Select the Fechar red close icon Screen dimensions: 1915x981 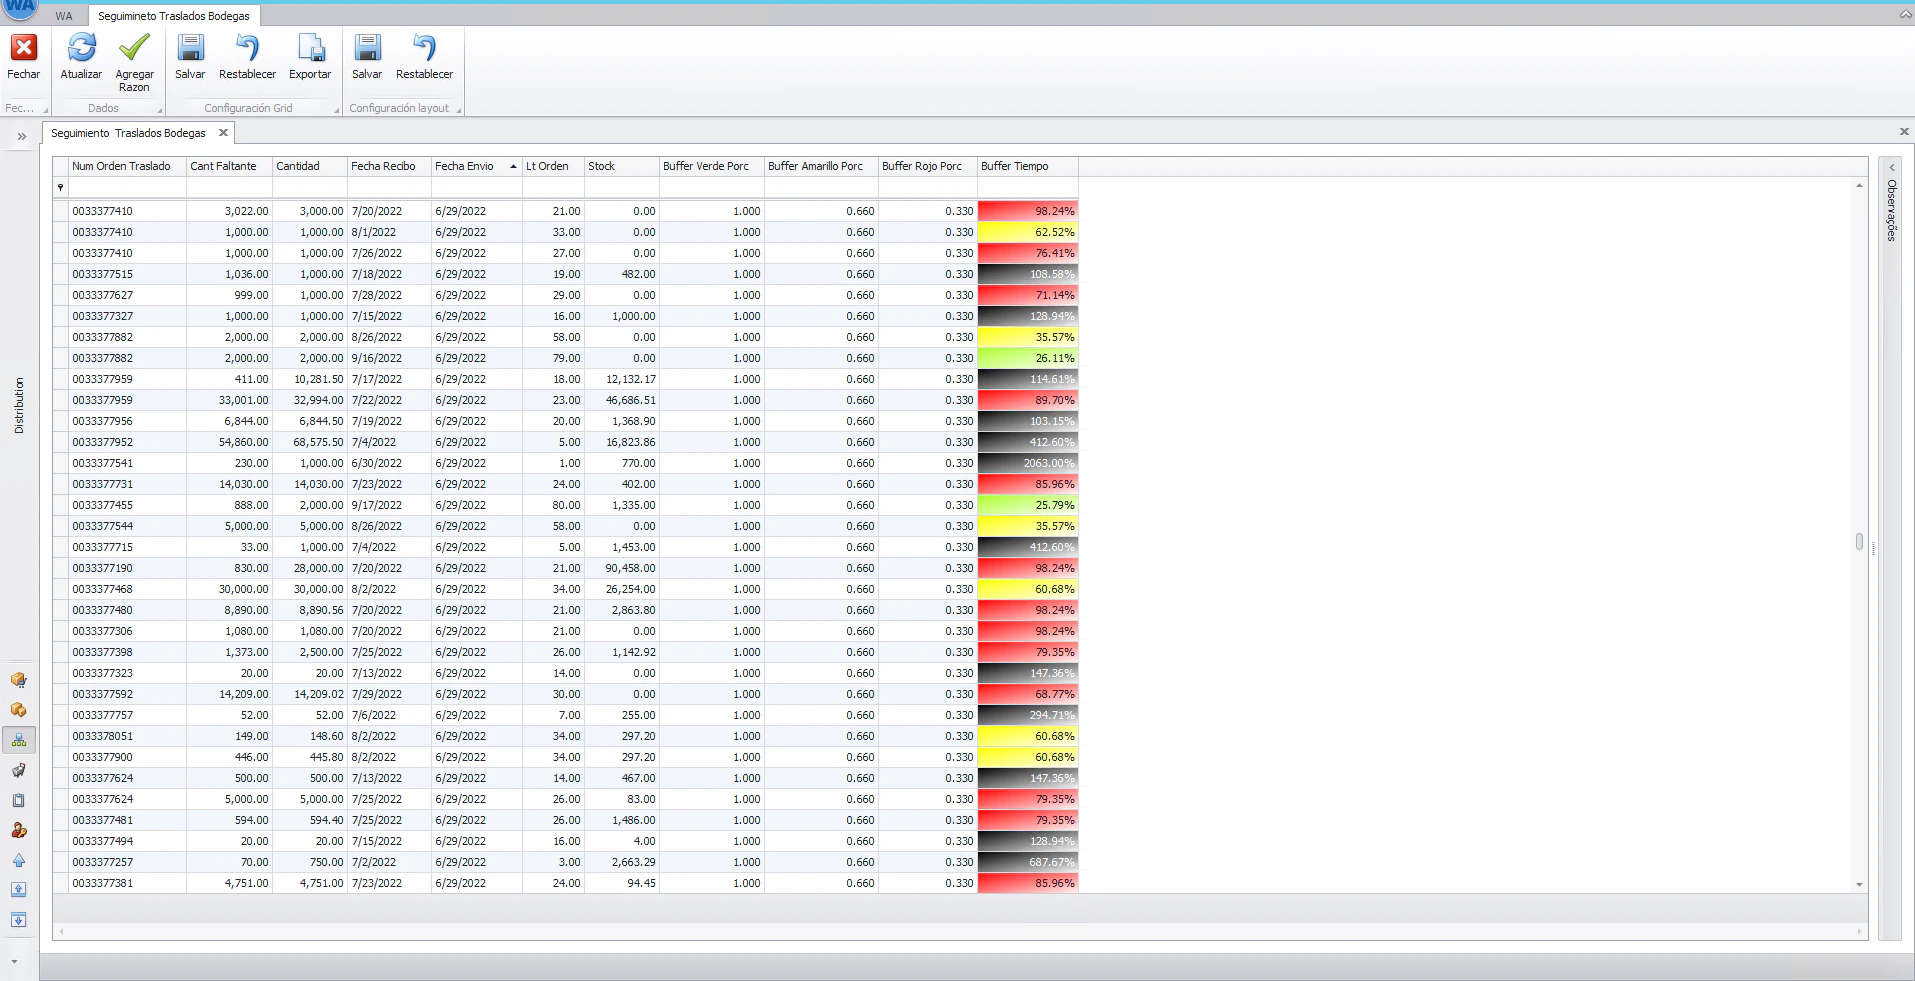coord(22,47)
